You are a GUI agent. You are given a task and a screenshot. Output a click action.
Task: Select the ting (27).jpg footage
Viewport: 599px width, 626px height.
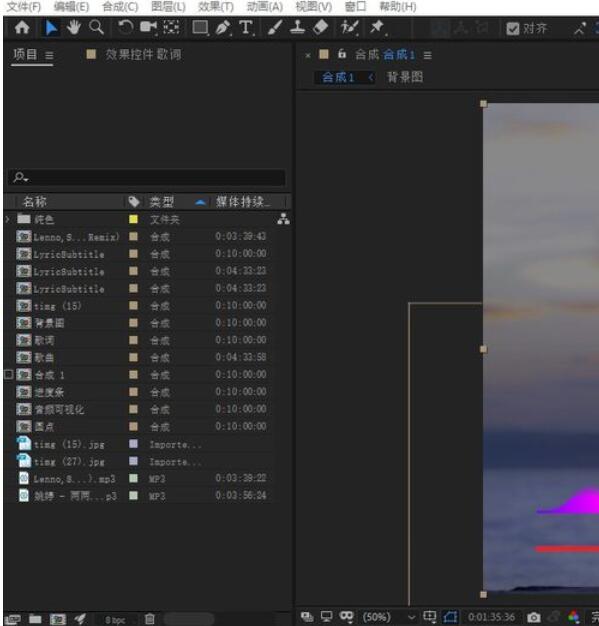69,461
